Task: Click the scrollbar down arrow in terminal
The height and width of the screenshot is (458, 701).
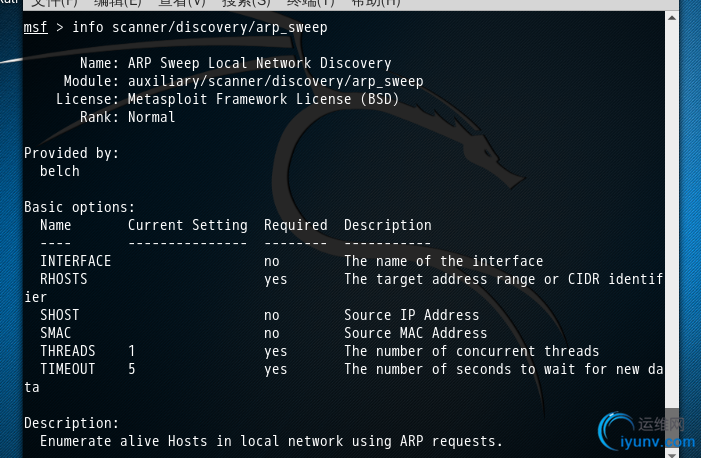Action: point(672,454)
